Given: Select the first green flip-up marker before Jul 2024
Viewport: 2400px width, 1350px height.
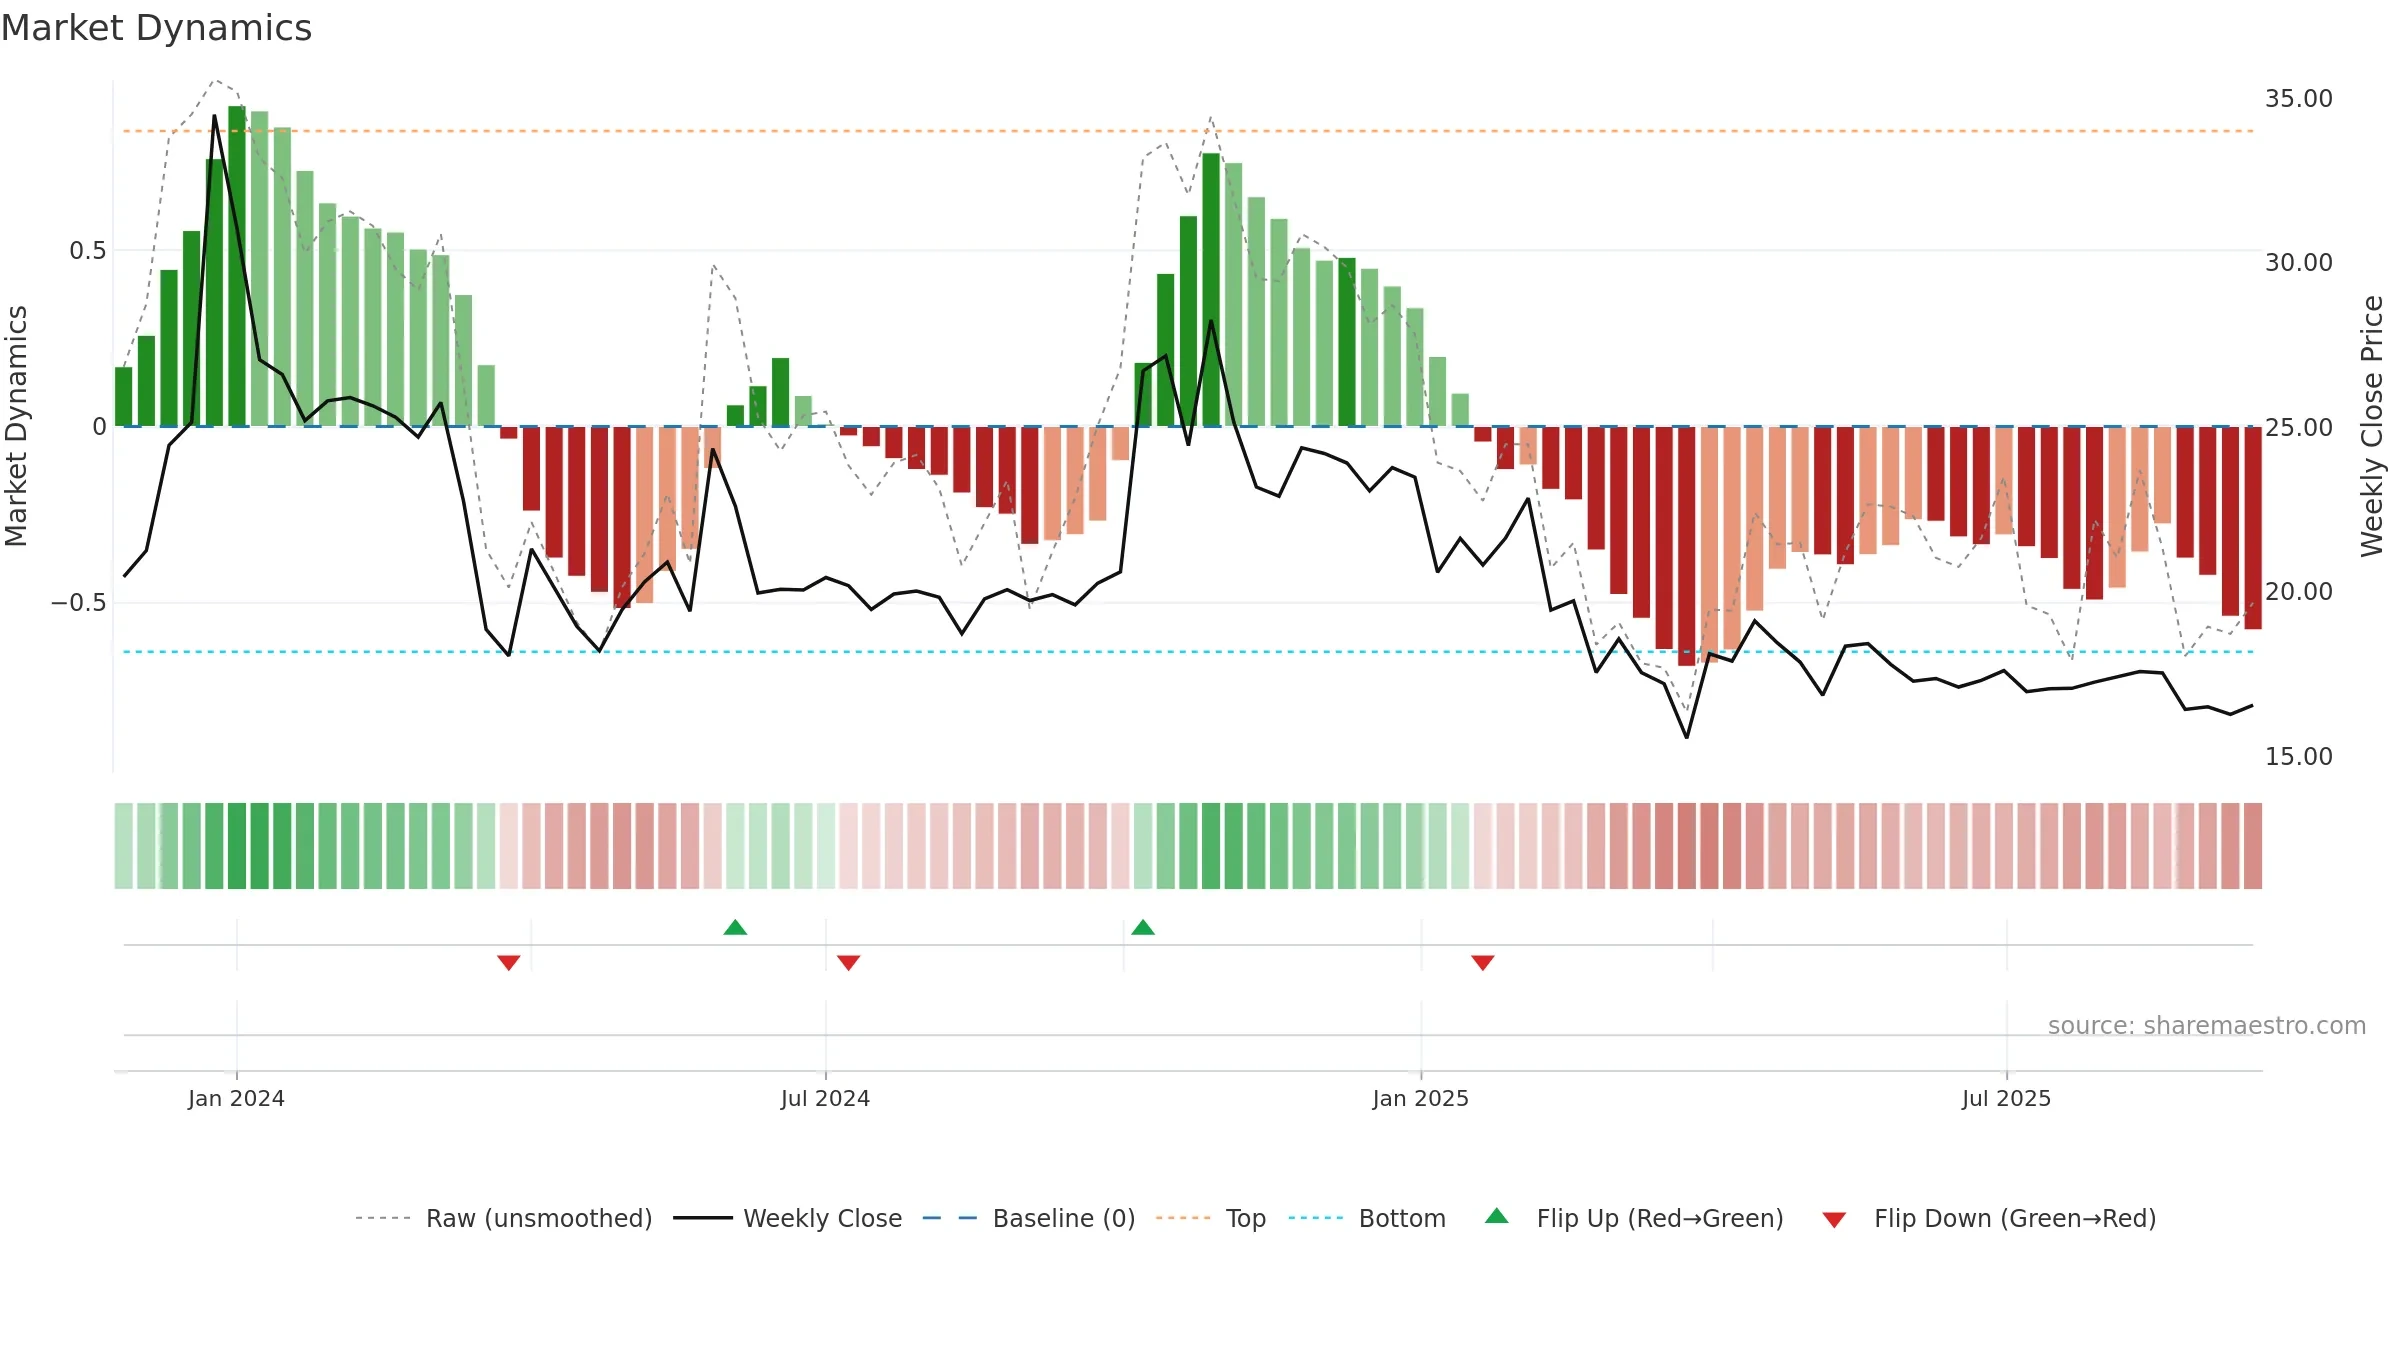Looking at the screenshot, I should tap(735, 927).
